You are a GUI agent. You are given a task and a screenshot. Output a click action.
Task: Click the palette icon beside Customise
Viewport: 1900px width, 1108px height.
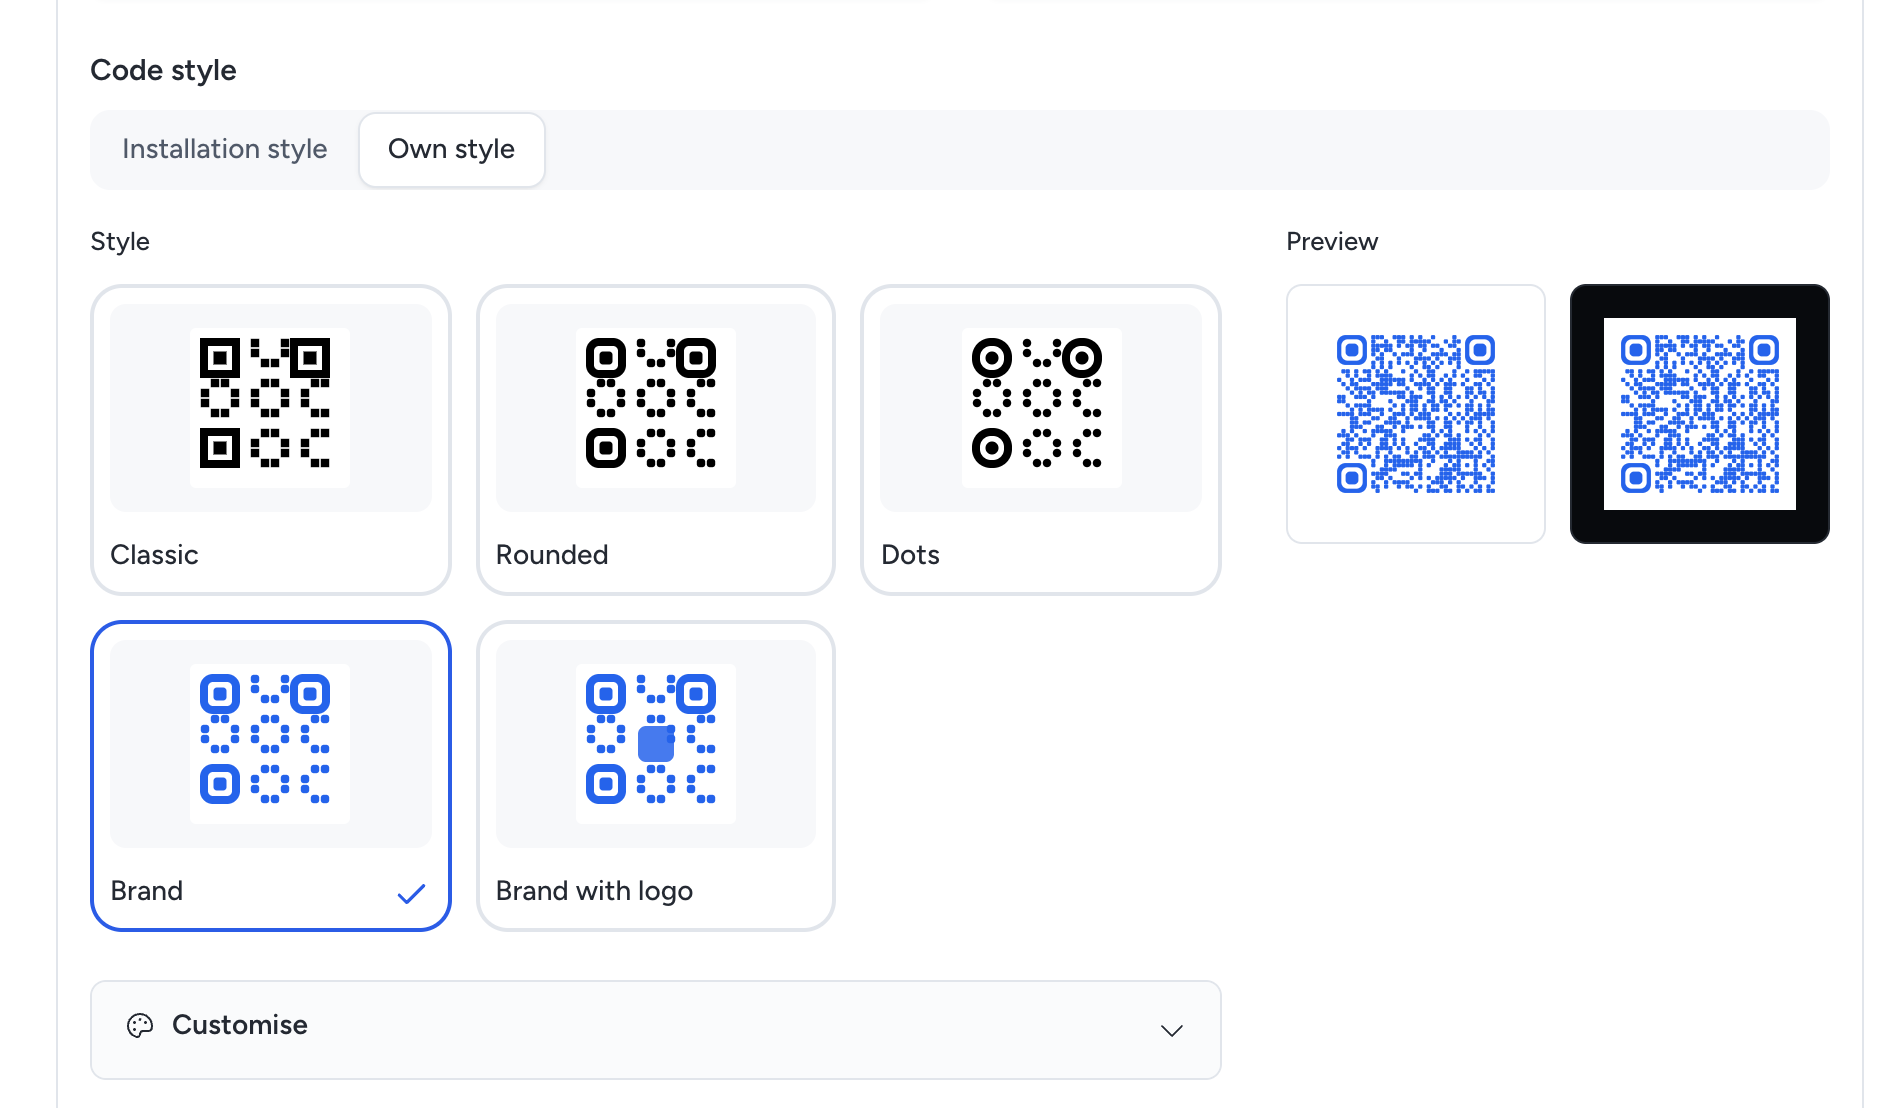click(x=140, y=1026)
